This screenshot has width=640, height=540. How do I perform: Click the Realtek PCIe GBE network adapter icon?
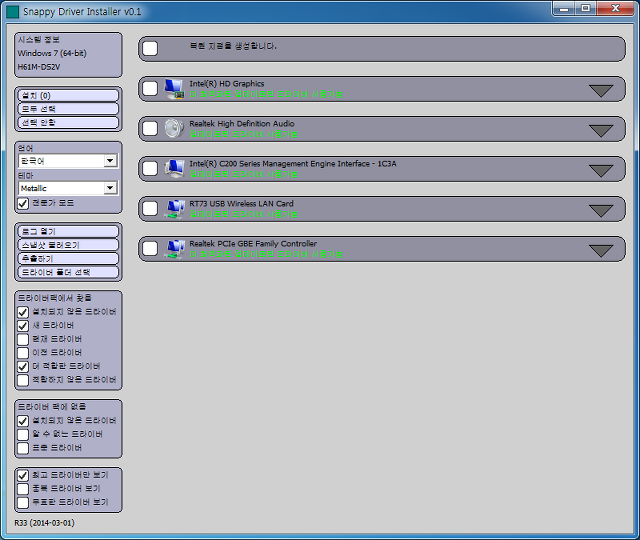click(x=174, y=249)
